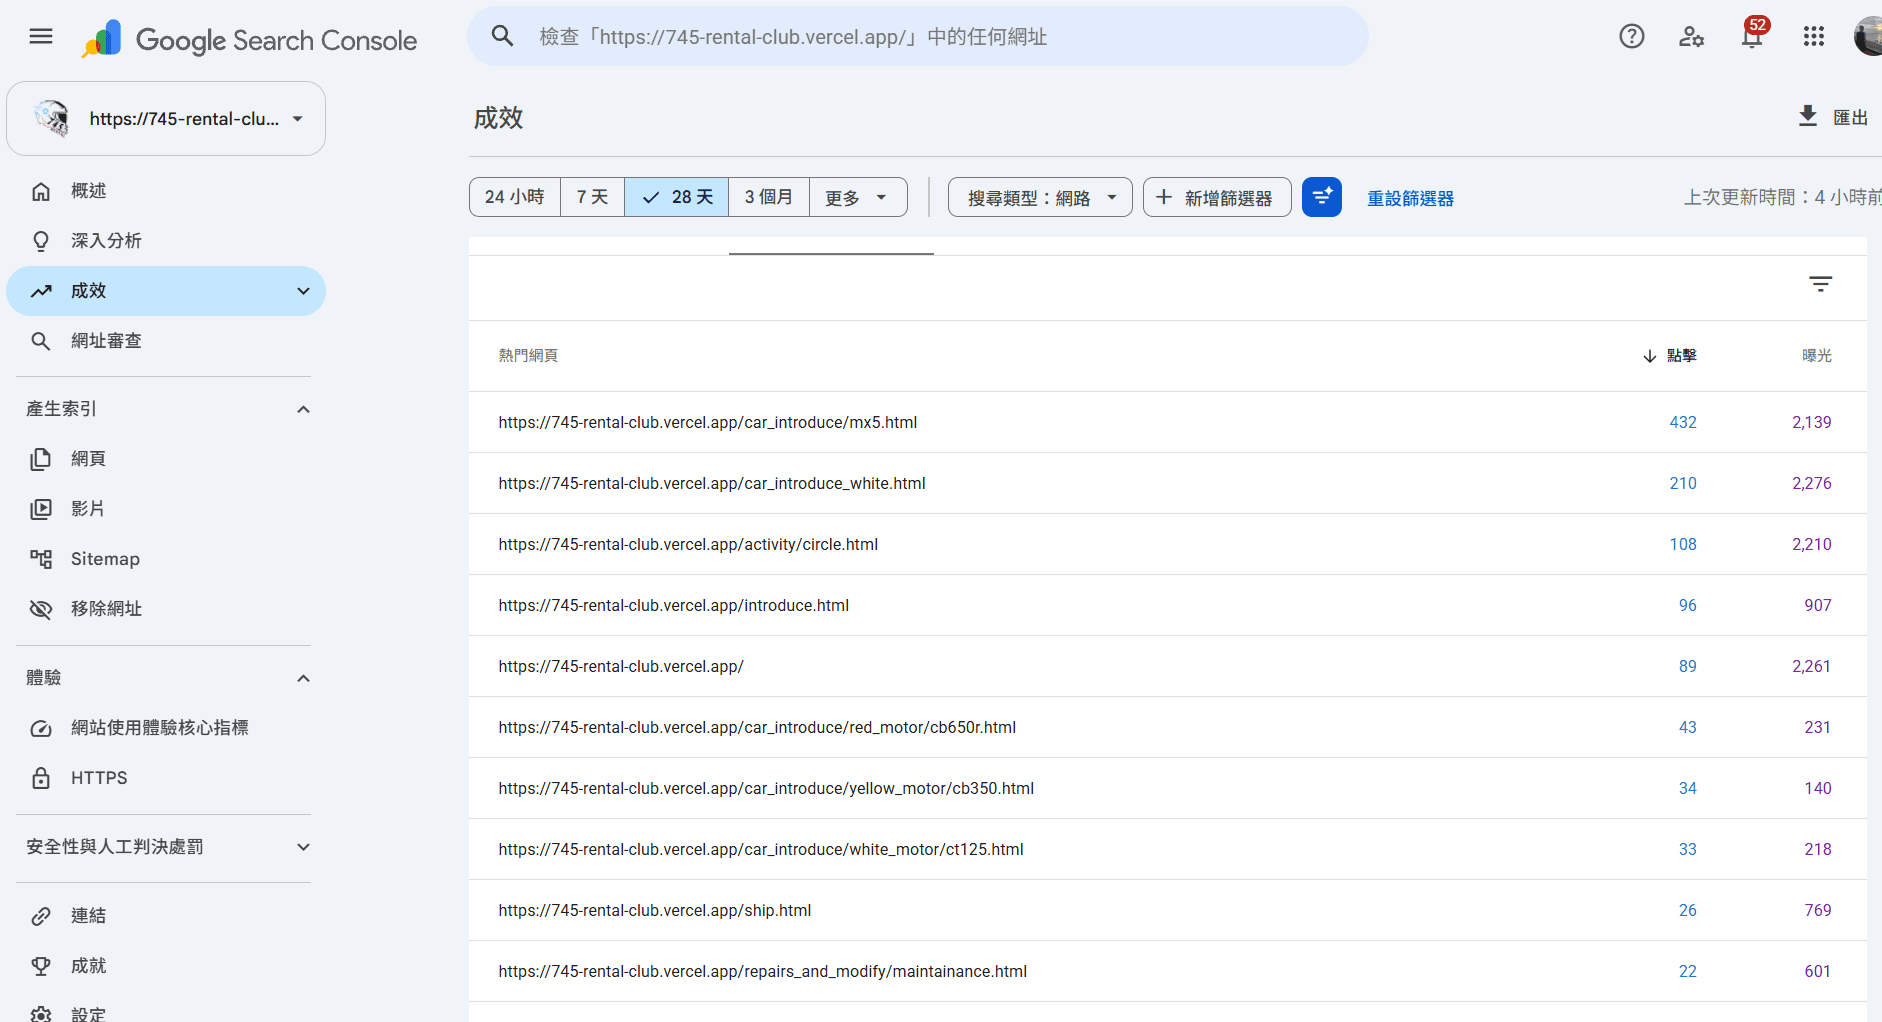This screenshot has height=1022, width=1882.
Task: Open 深入分析 insights in sidebar
Action: [x=166, y=241]
